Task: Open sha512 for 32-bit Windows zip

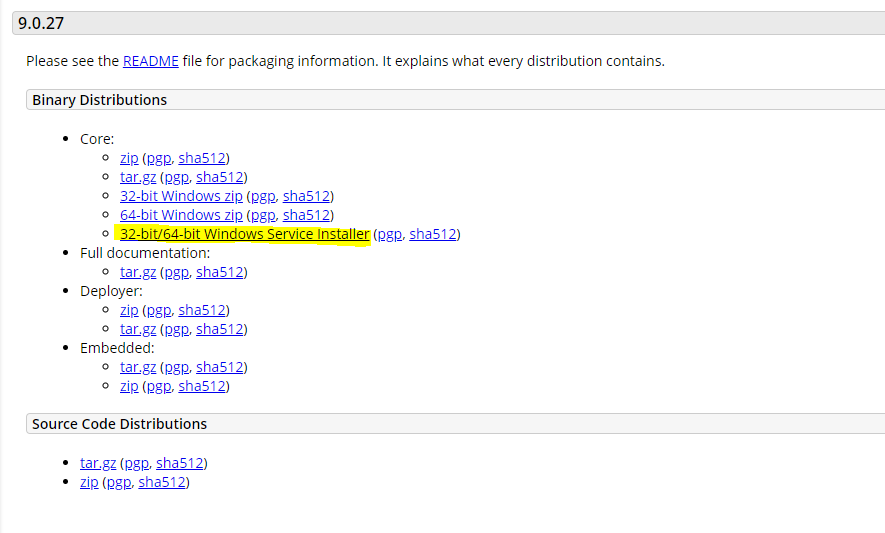Action: coord(306,196)
